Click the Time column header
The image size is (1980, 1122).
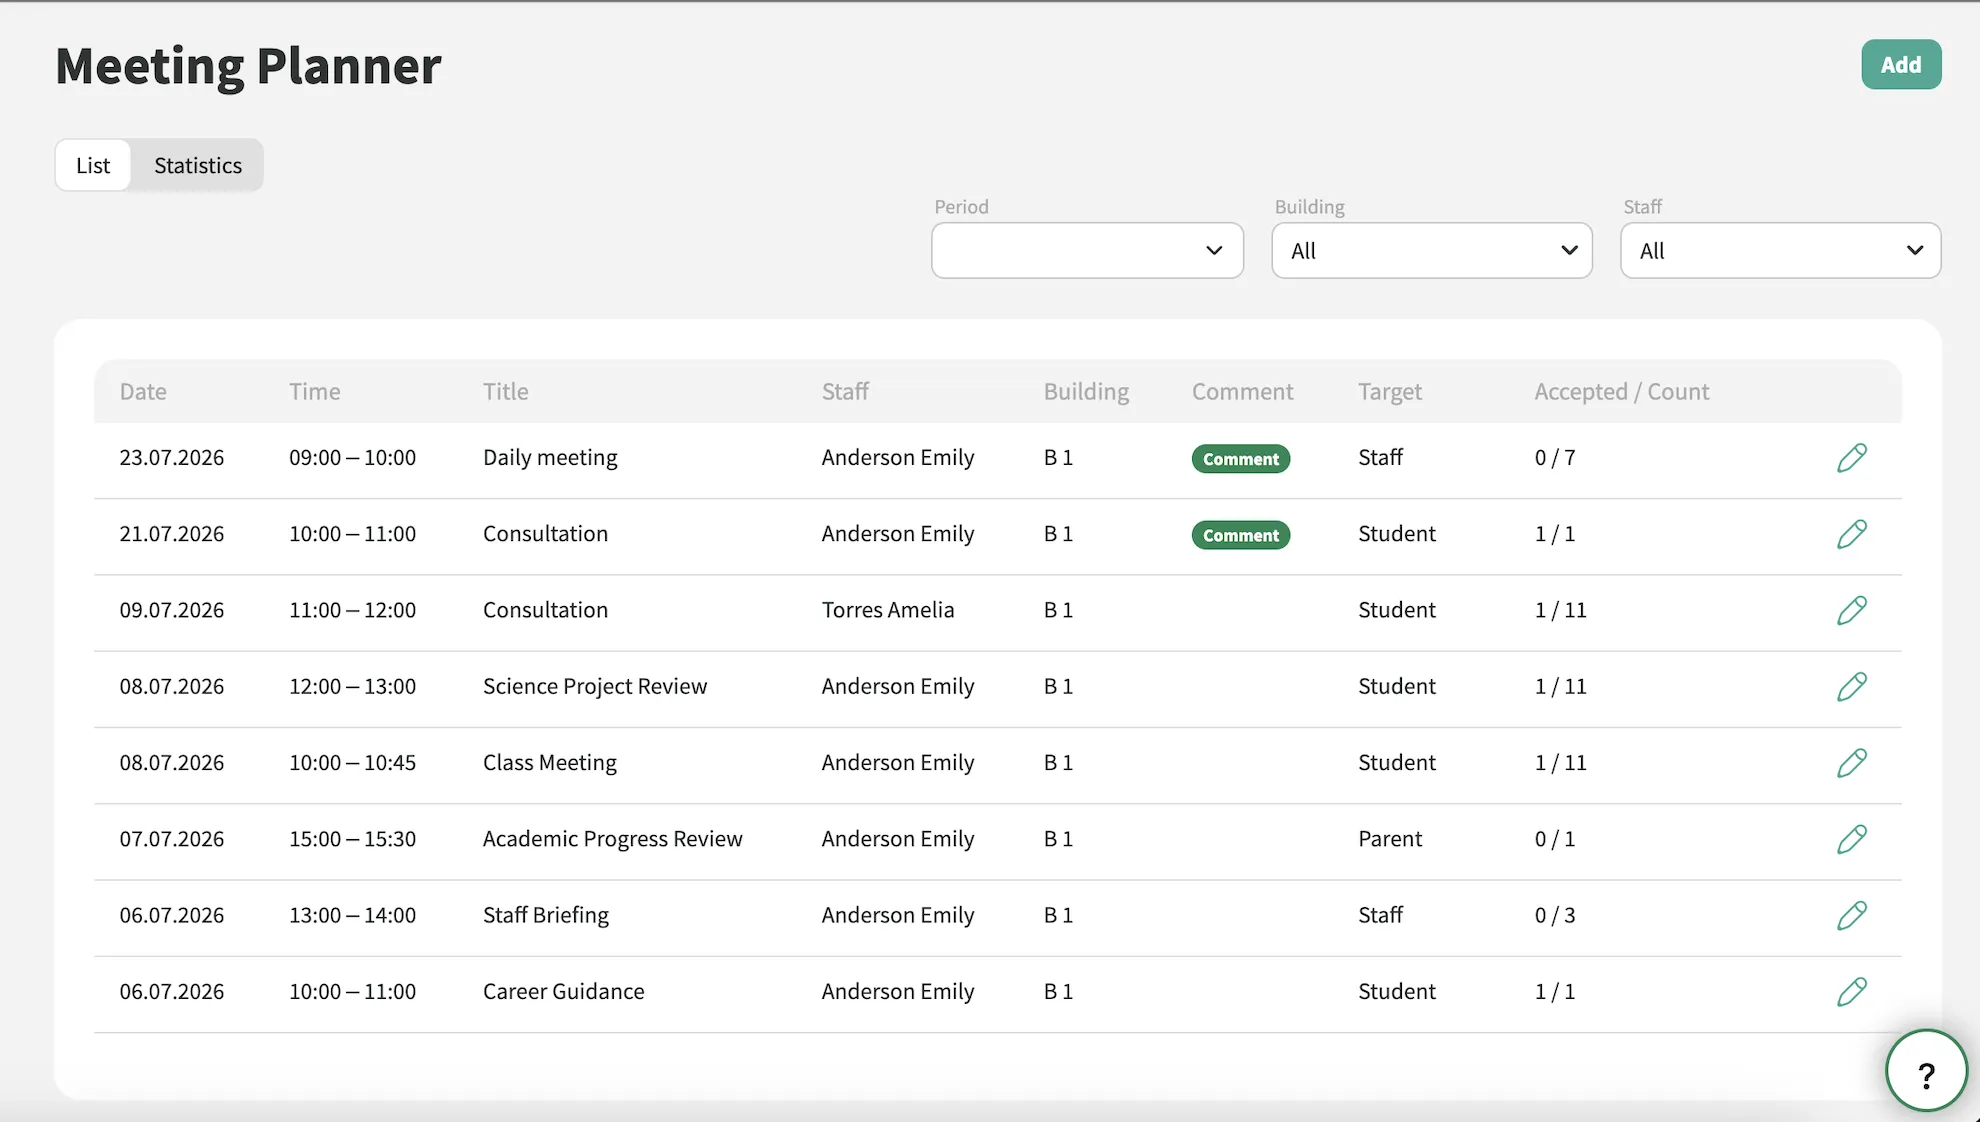pos(315,391)
